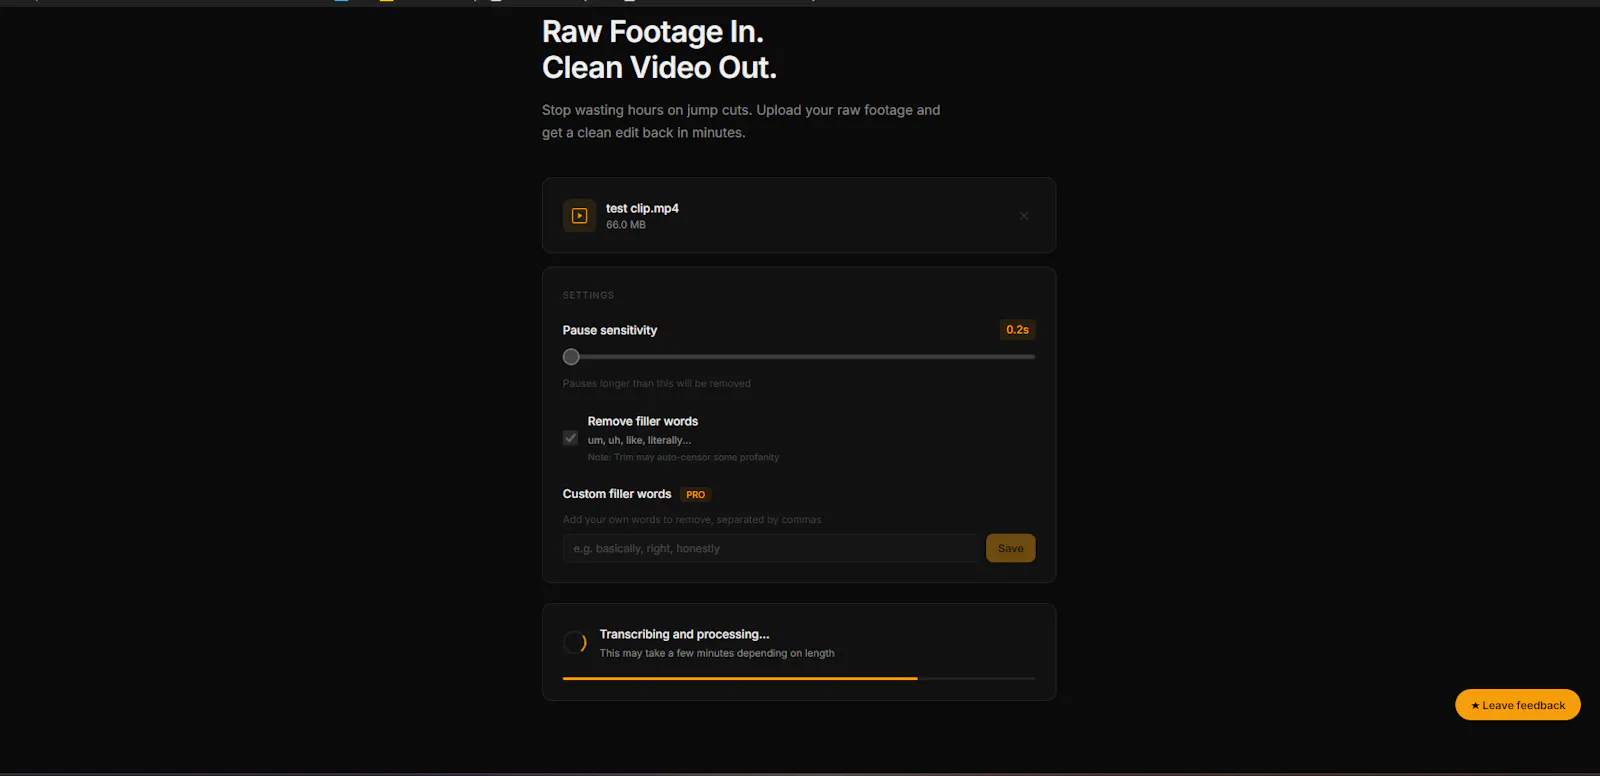The width and height of the screenshot is (1600, 776).
Task: Click the Trim may auto-censor profanity note
Action: coord(683,457)
